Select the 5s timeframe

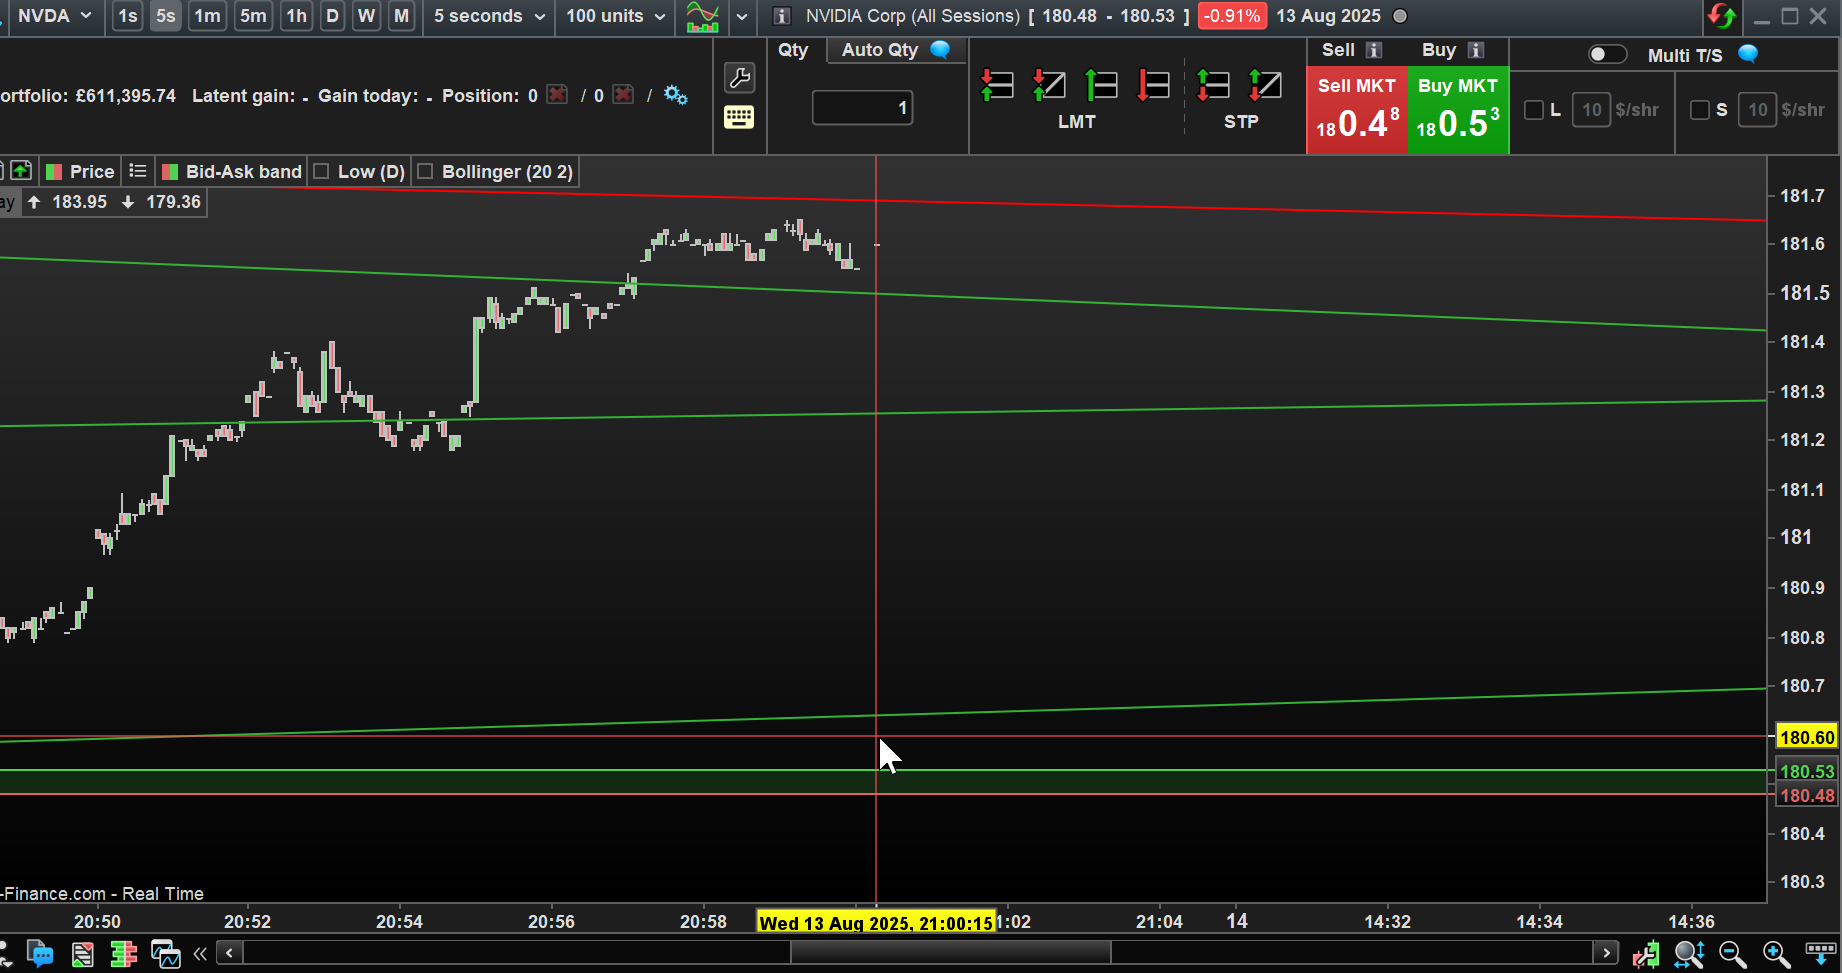tap(166, 16)
